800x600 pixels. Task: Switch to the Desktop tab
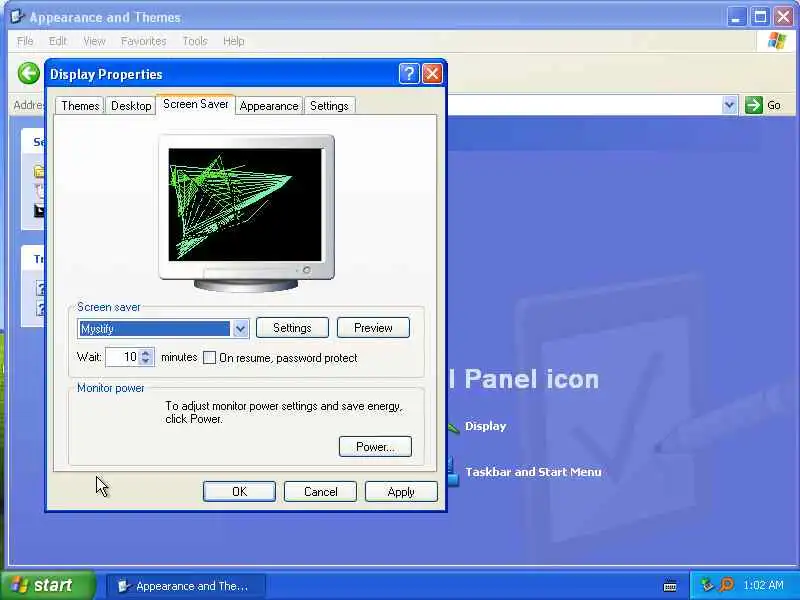click(131, 106)
